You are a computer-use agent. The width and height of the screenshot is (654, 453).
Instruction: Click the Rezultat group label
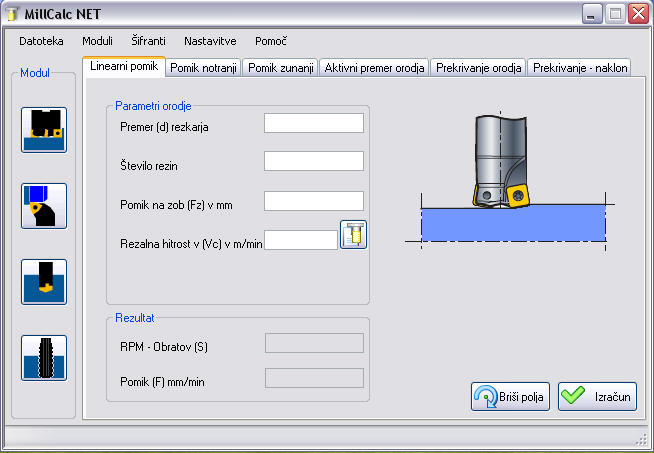[135, 318]
